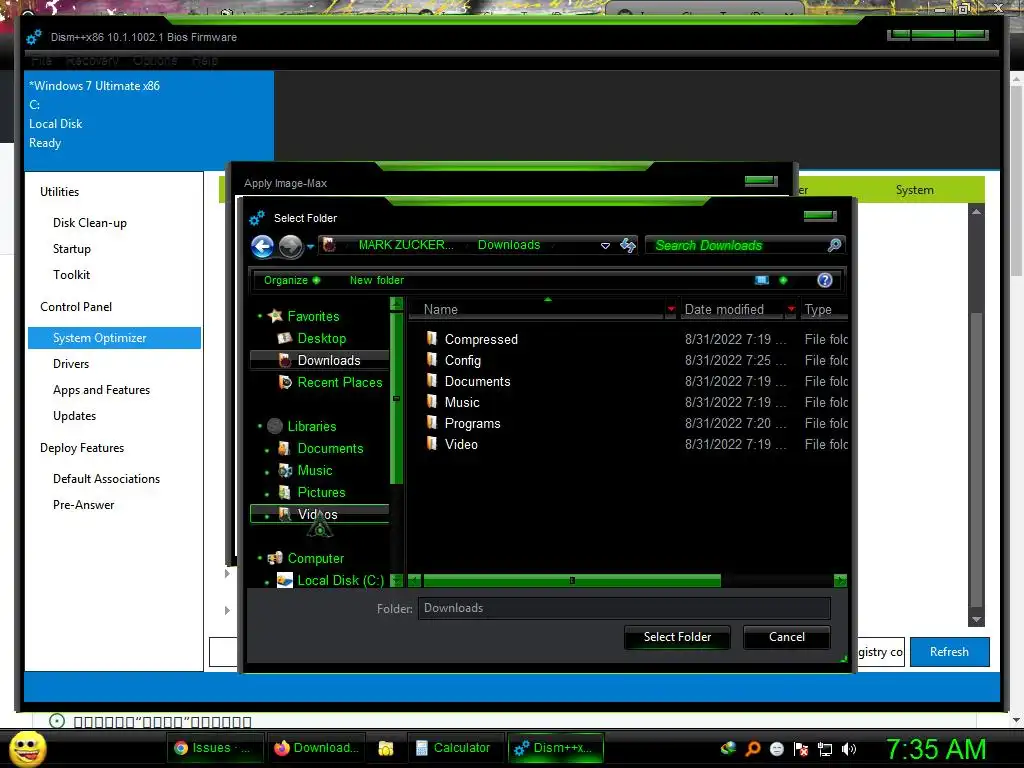Confirm with the Select Folder button
Screen dimensions: 1024x768
coord(677,637)
